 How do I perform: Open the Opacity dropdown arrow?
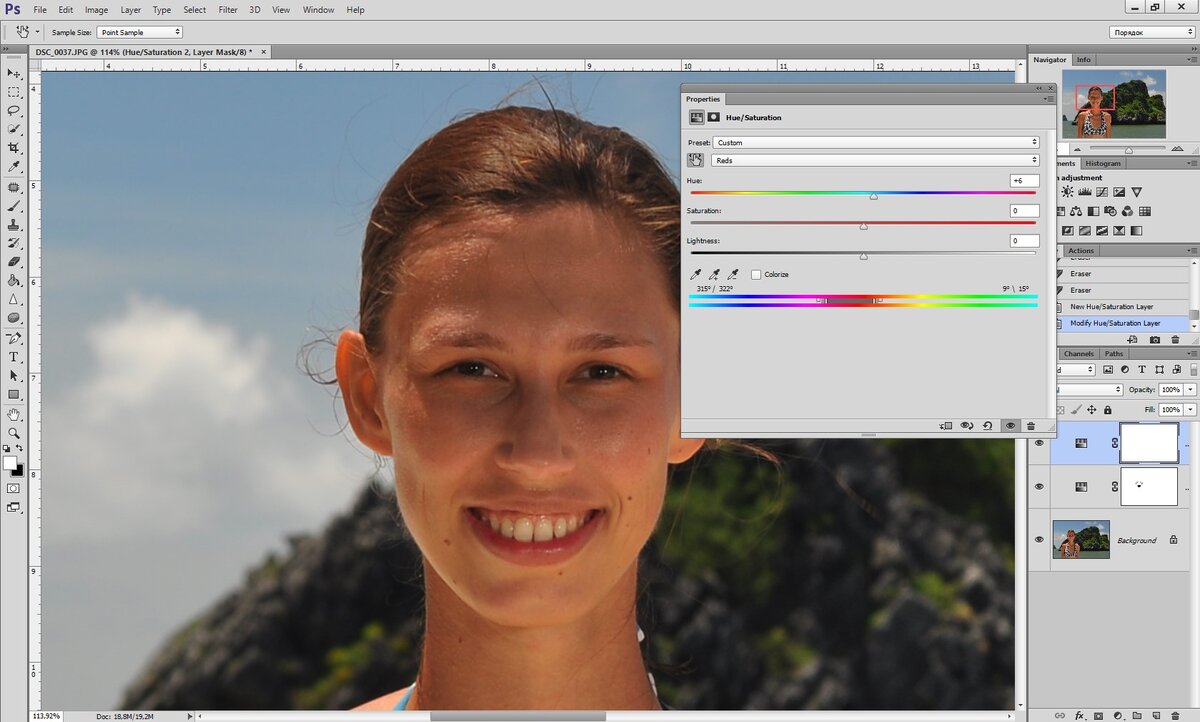point(1190,389)
